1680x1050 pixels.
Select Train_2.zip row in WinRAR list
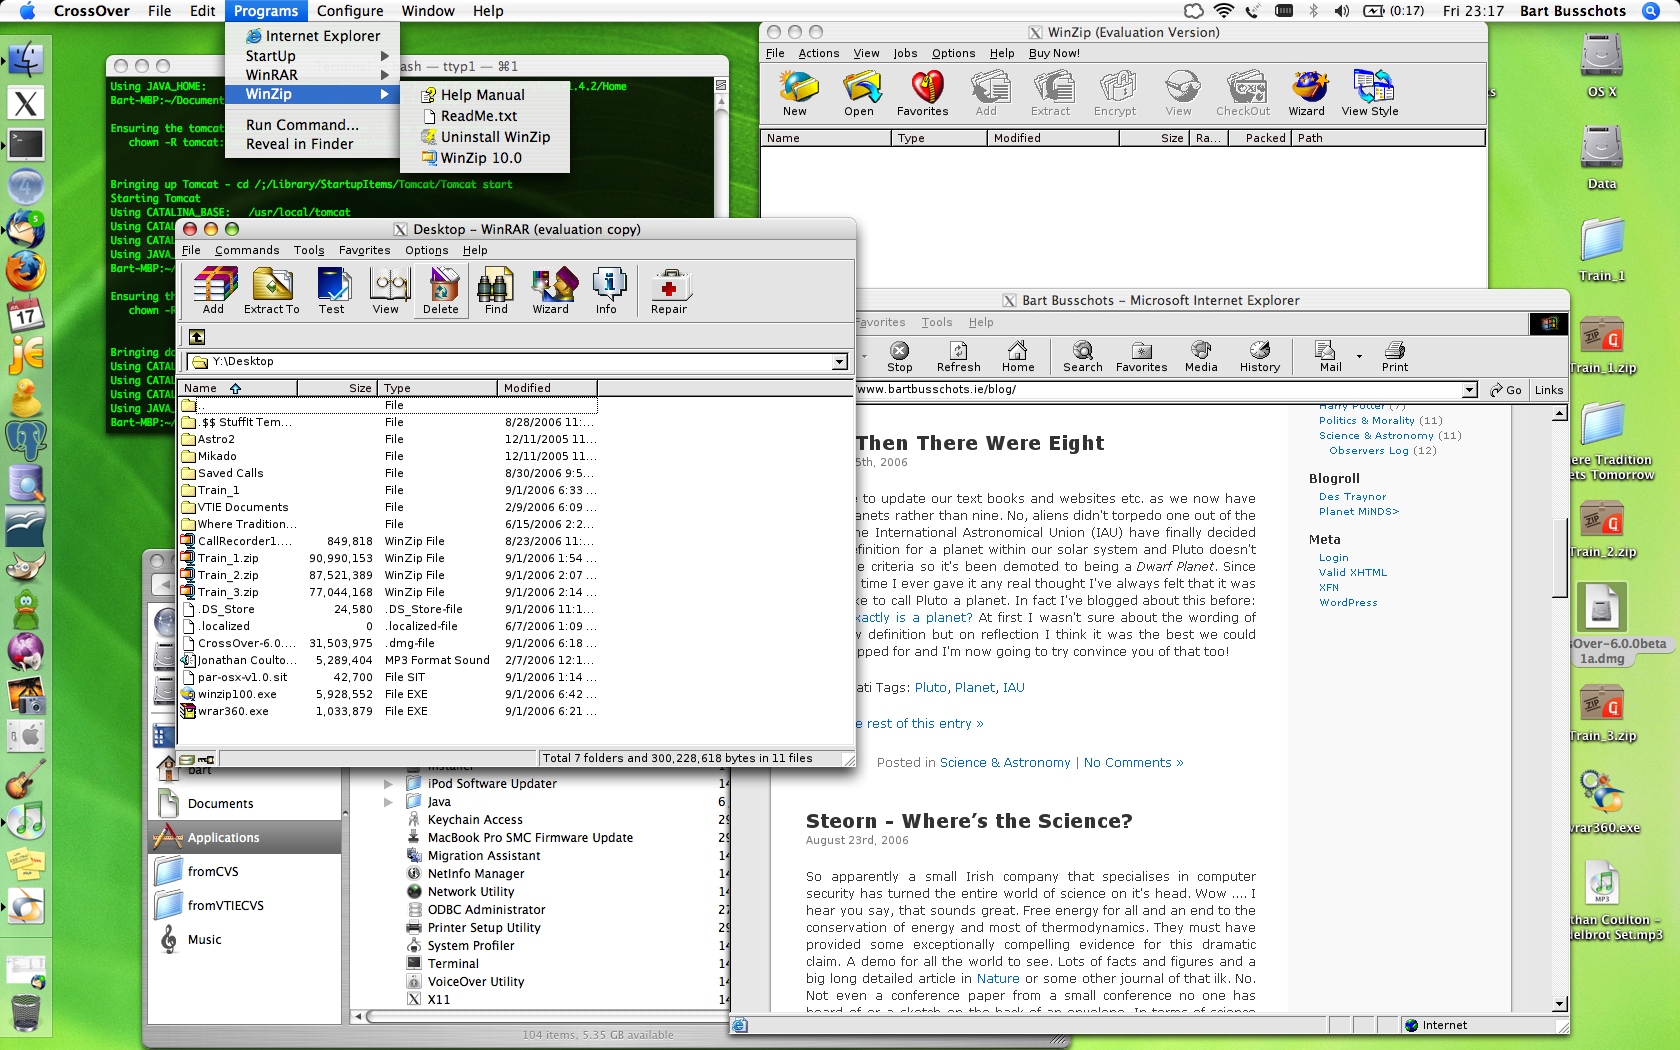pyautogui.click(x=389, y=576)
